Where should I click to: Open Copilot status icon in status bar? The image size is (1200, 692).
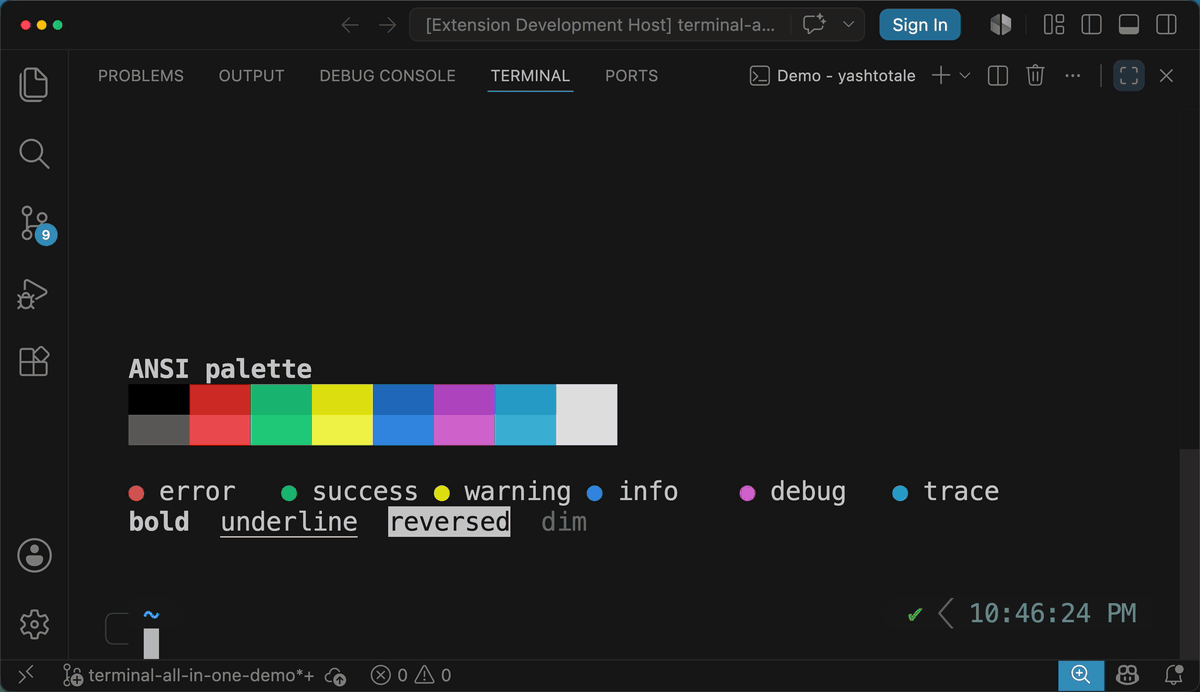click(1128, 675)
